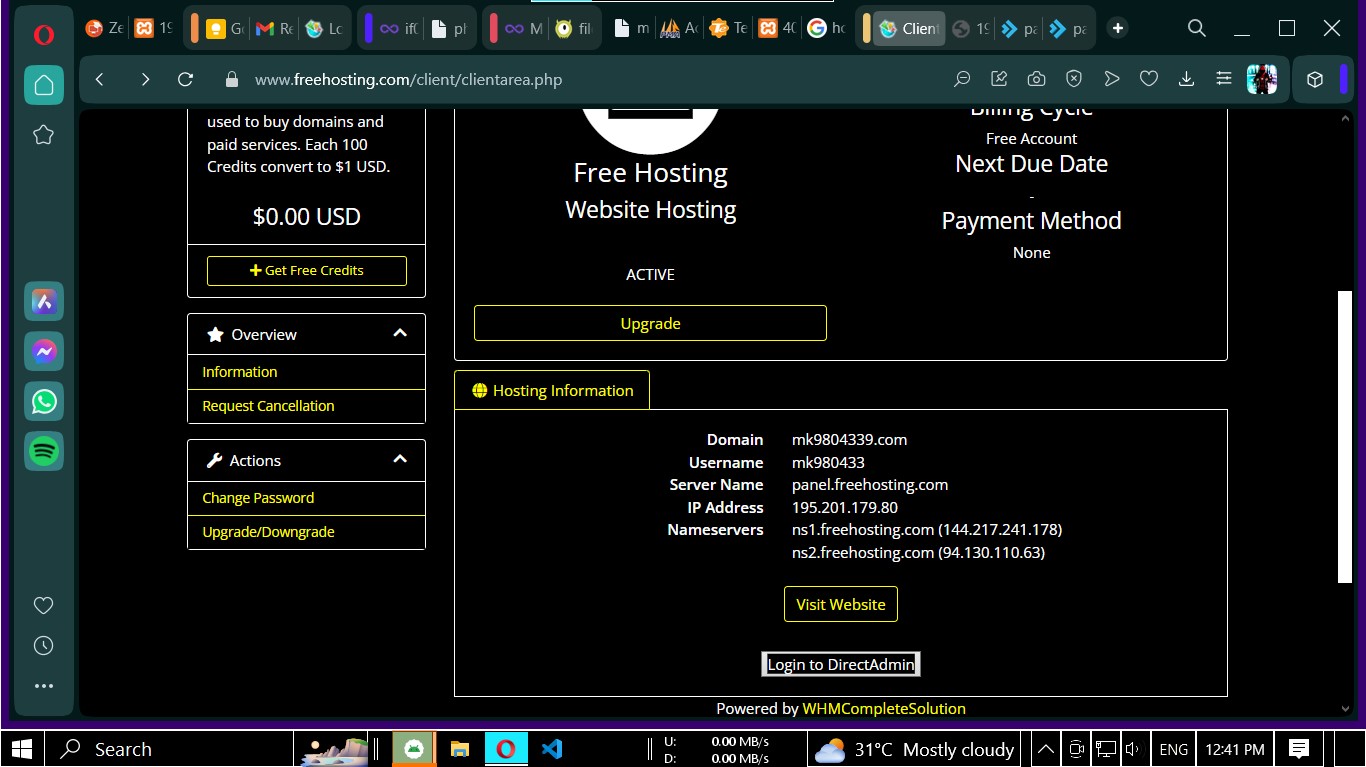Open Spotify in the Opera sidebar
1366x767 pixels.
44,452
